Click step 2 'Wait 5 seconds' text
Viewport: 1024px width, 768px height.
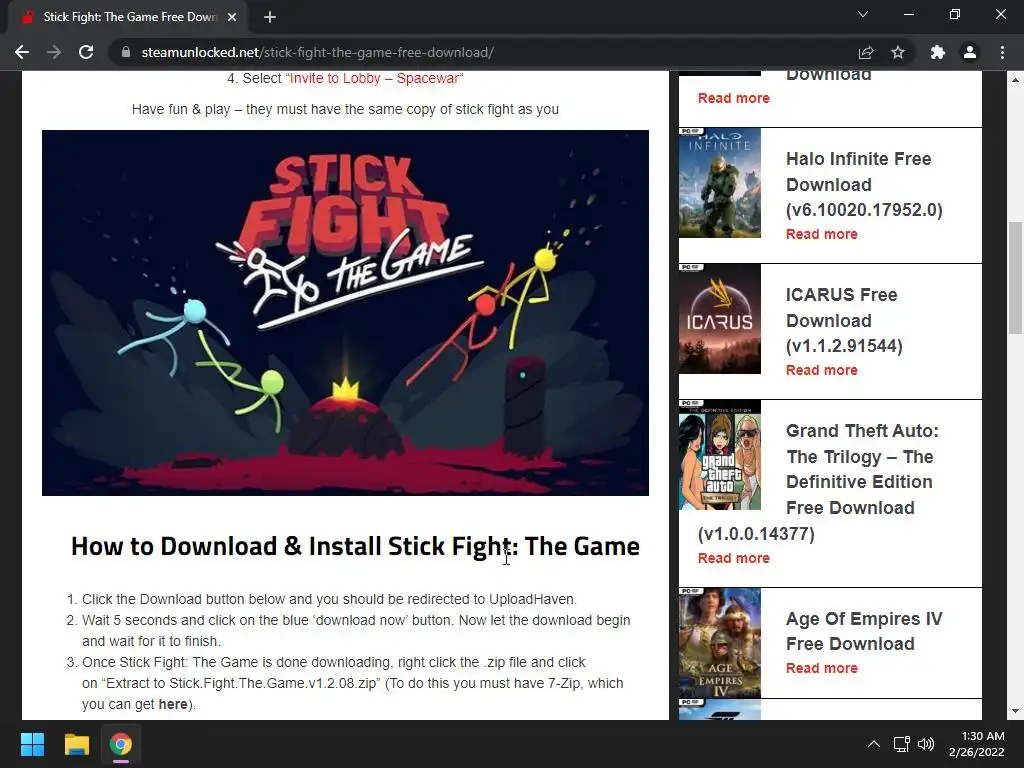pyautogui.click(x=356, y=630)
